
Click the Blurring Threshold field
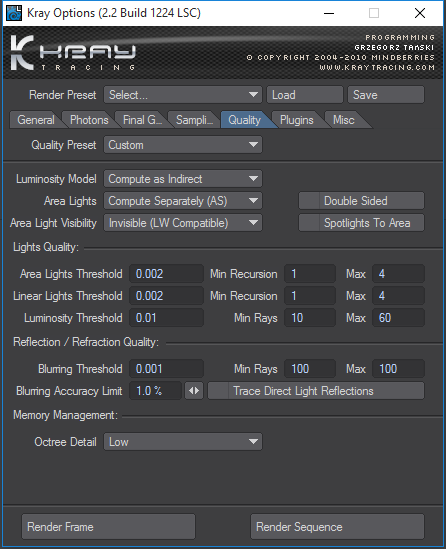coord(166,369)
